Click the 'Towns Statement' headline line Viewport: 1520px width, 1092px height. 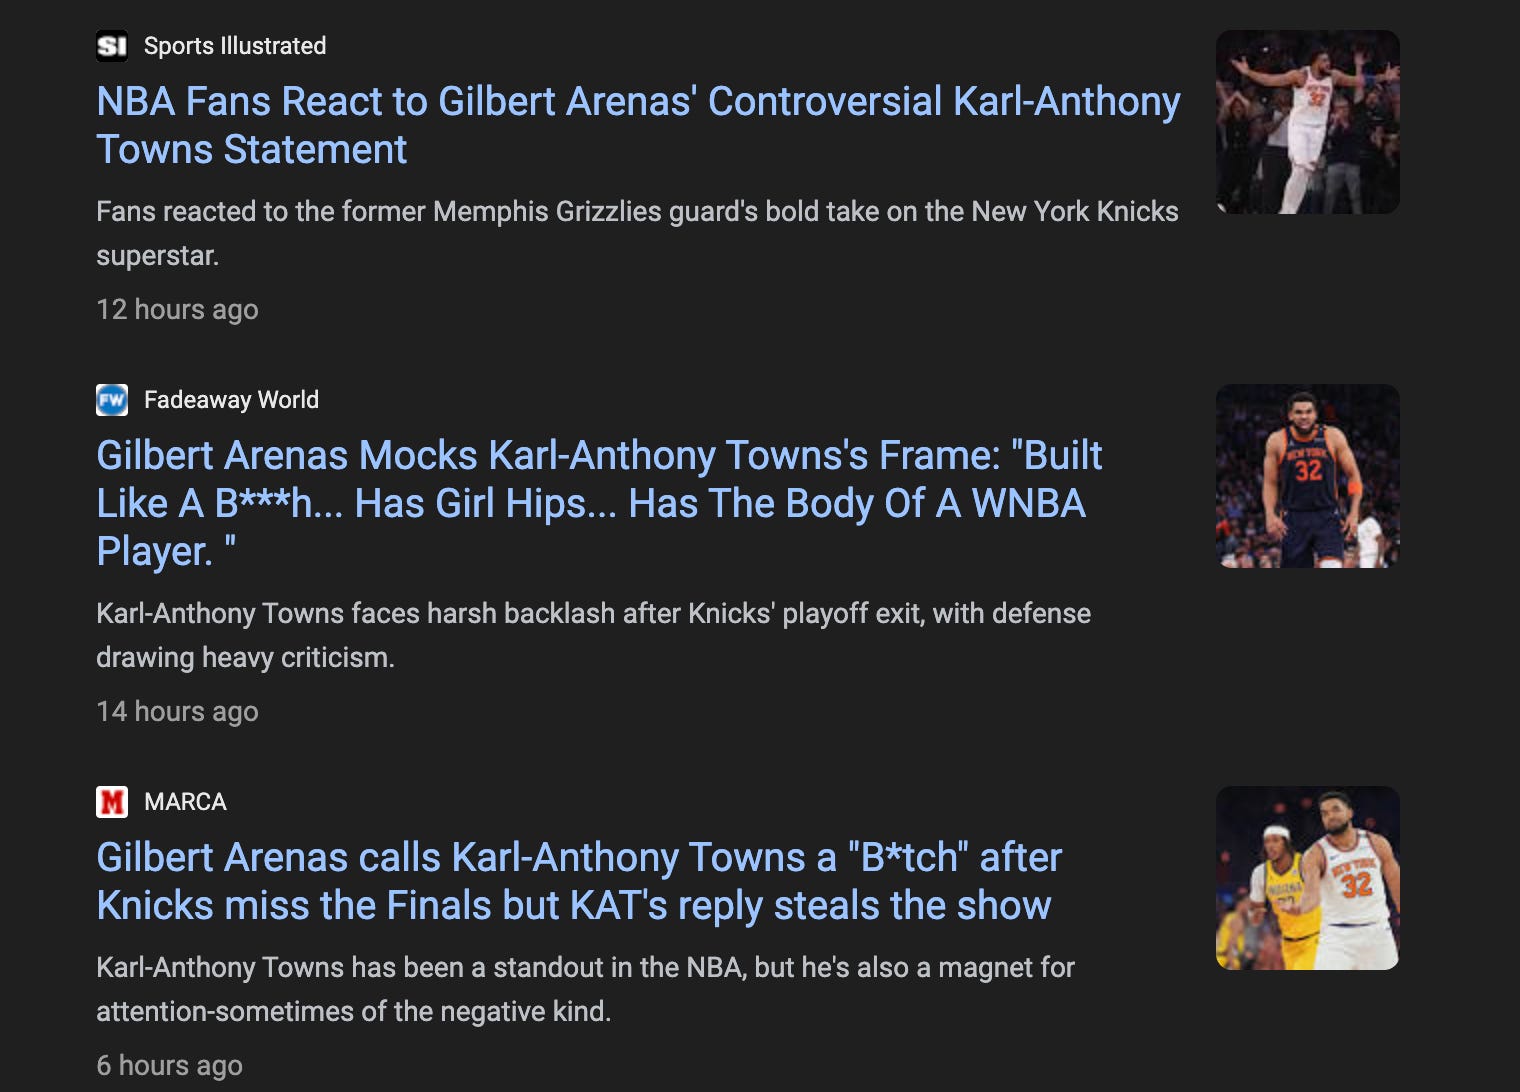pyautogui.click(x=251, y=150)
